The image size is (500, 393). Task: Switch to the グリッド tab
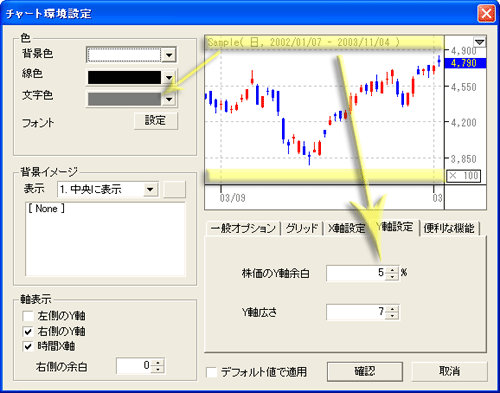(x=302, y=228)
